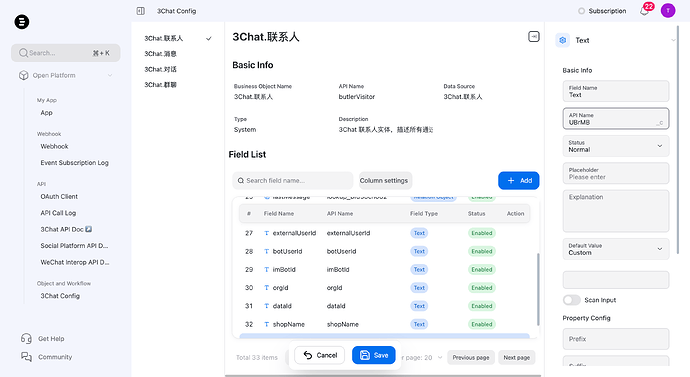The image size is (690, 377).
Task: Click the Community chat bubbles icon
Action: [26, 357]
